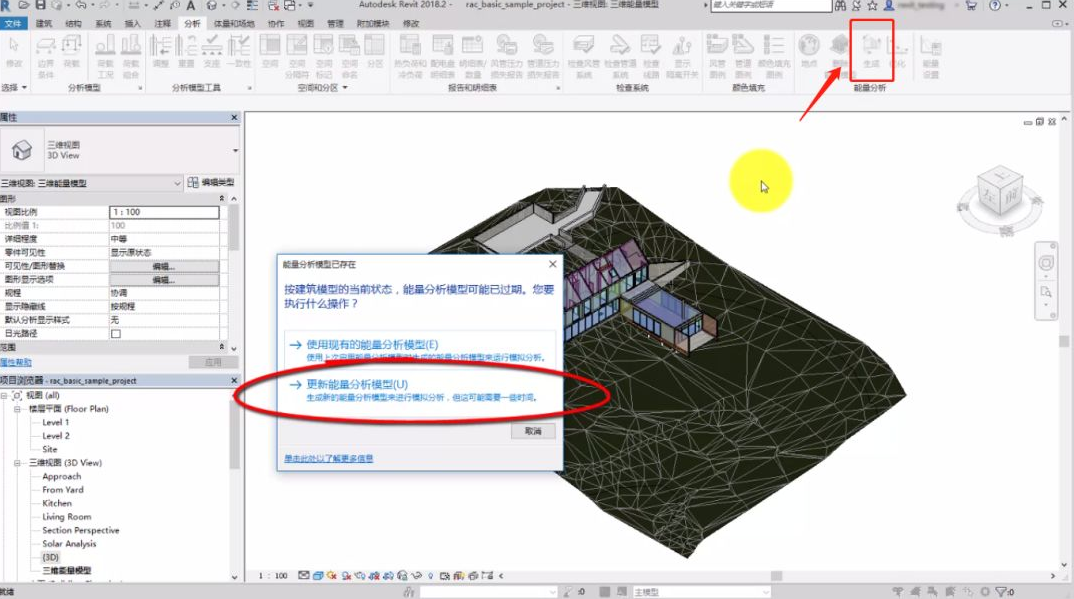Screen dimensions: 1074x599
Task: Open the 主模型 design options dropdown in status bar
Action: [701, 592]
